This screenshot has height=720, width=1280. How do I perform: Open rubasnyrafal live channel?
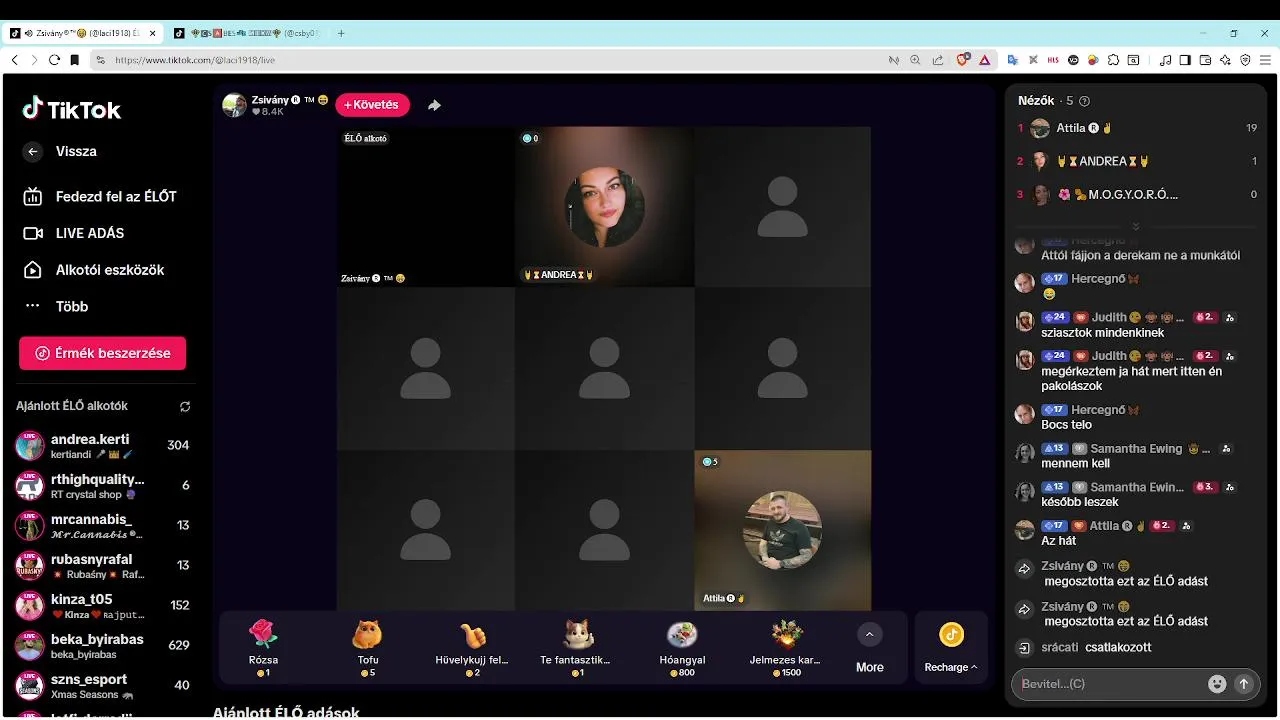pyautogui.click(x=102, y=566)
